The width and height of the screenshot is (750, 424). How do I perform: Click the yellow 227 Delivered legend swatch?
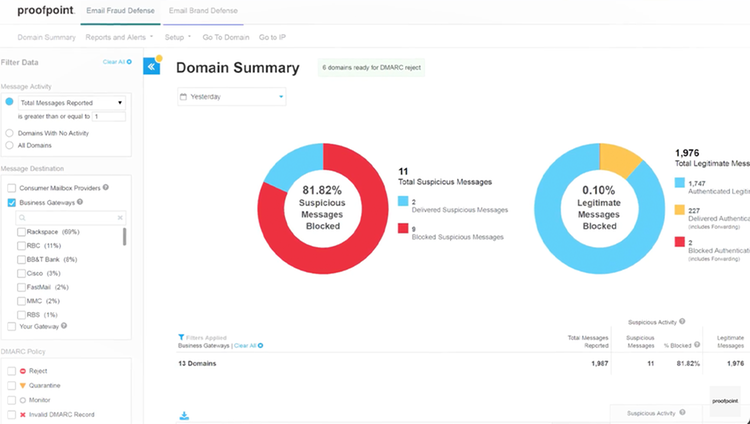point(680,210)
